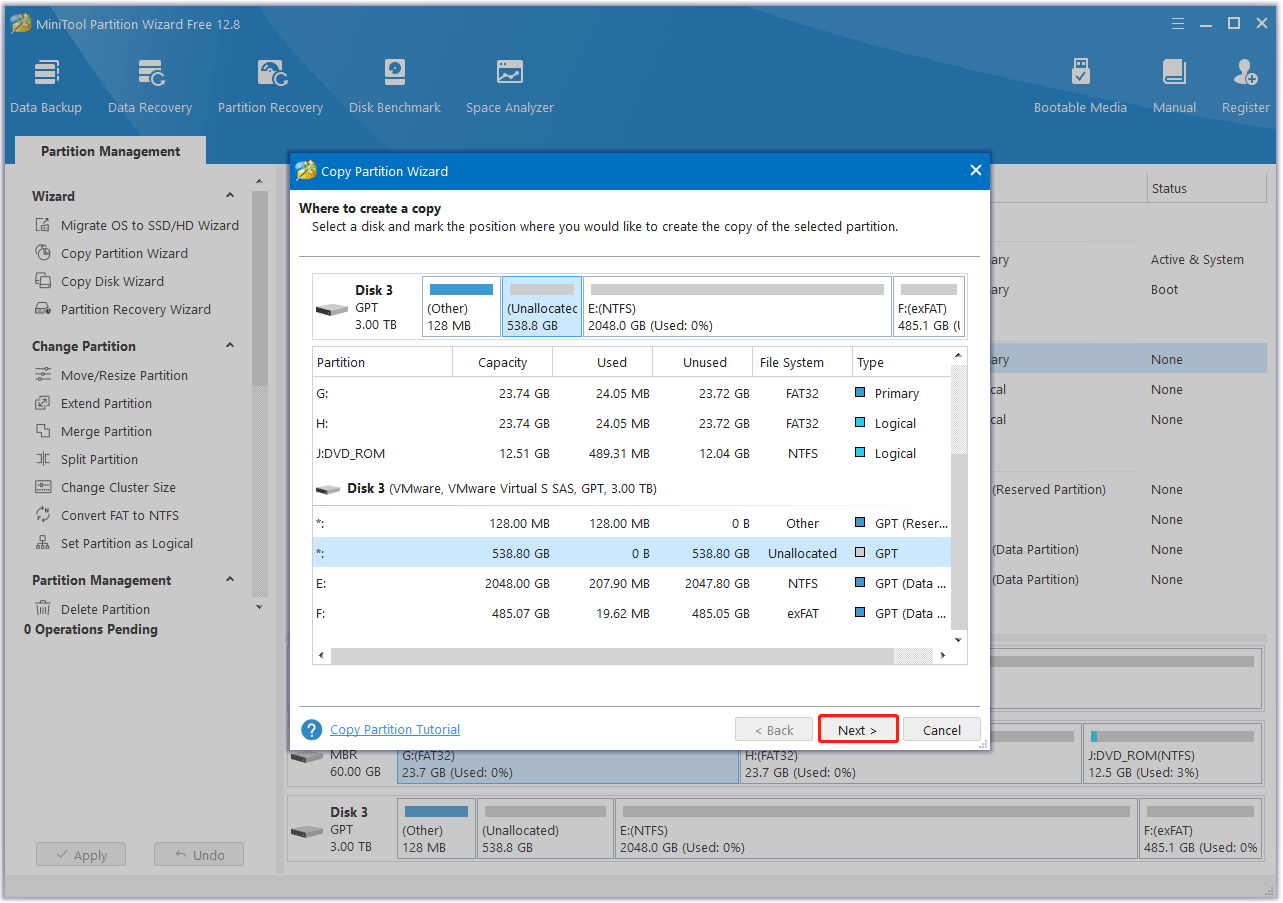Select J:DVD_ROM partition row
Viewport: 1283px width, 903px height.
[631, 453]
